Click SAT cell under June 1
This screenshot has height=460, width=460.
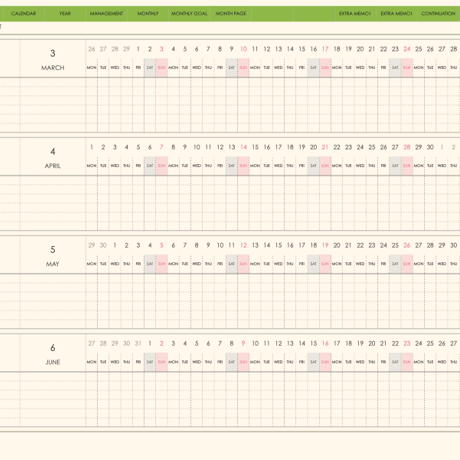(150, 362)
